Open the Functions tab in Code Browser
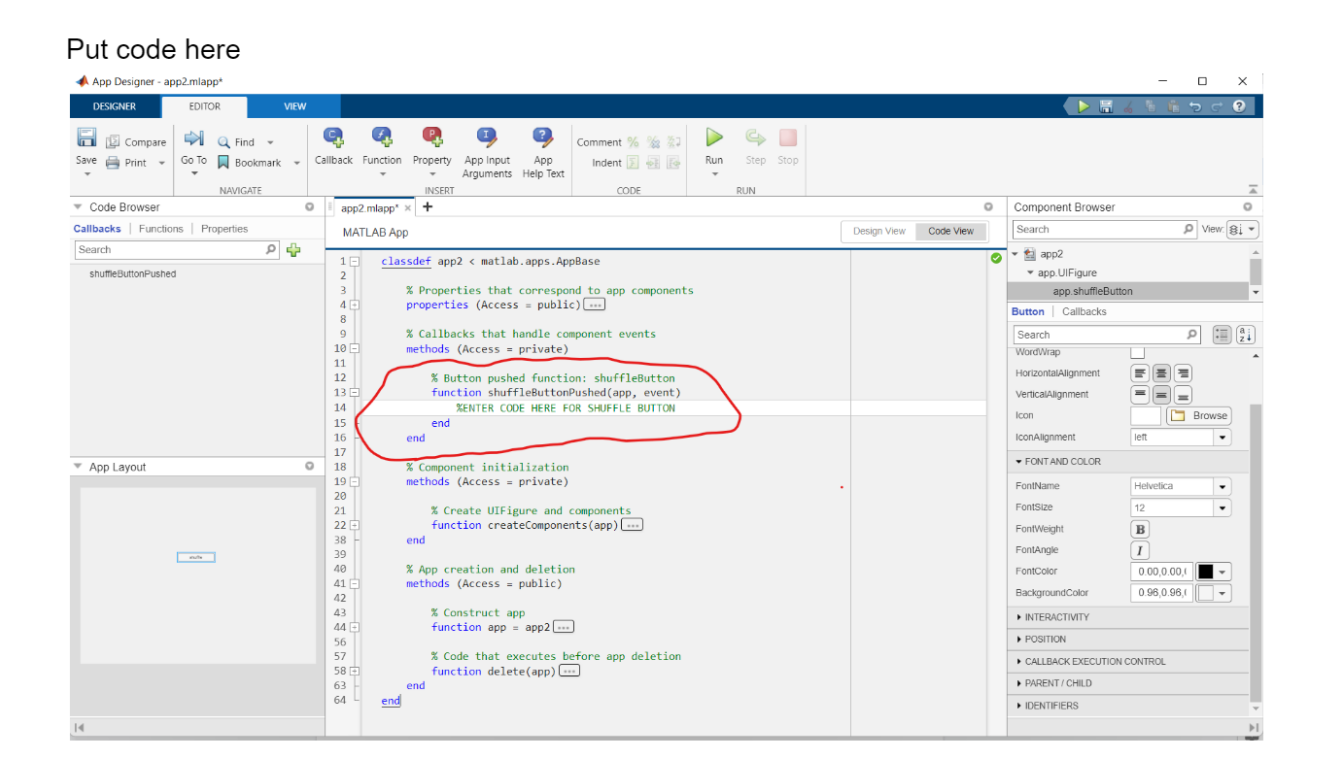 pyautogui.click(x=161, y=229)
